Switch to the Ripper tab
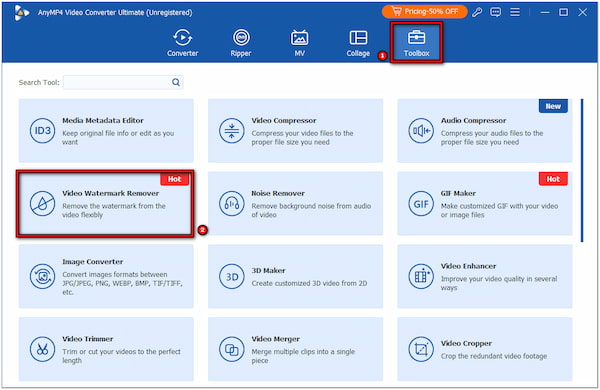 tap(241, 42)
